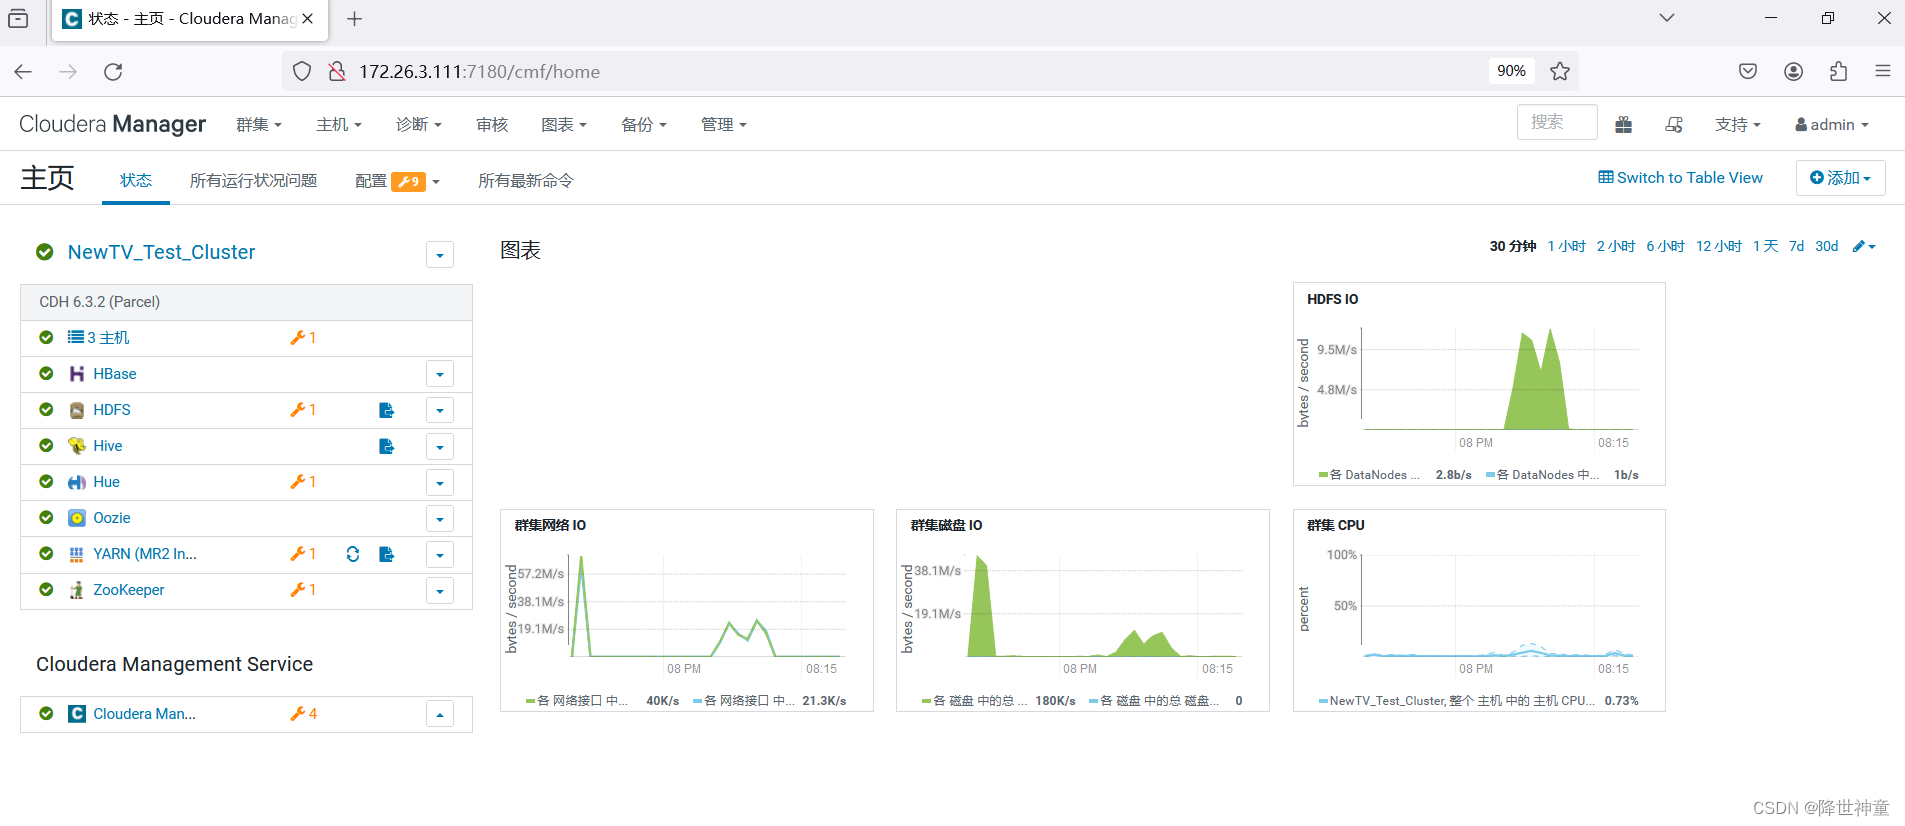Viewport: 1905px width, 826px height.
Task: Expand NewTV_Test_Cluster actions dropdown
Action: tap(440, 255)
